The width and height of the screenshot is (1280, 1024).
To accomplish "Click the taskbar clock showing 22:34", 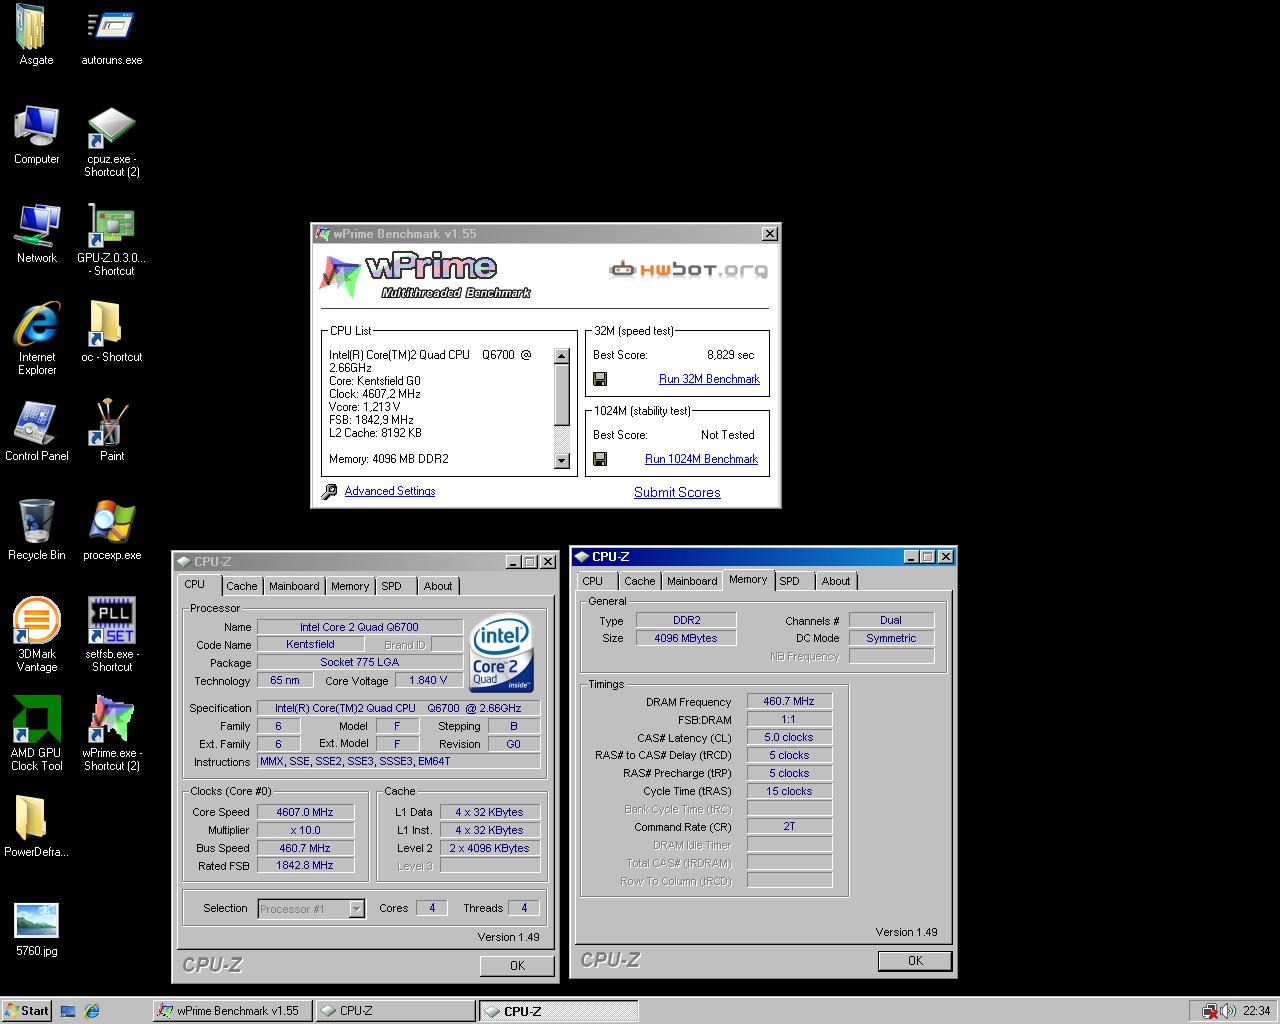I will (x=1256, y=1011).
